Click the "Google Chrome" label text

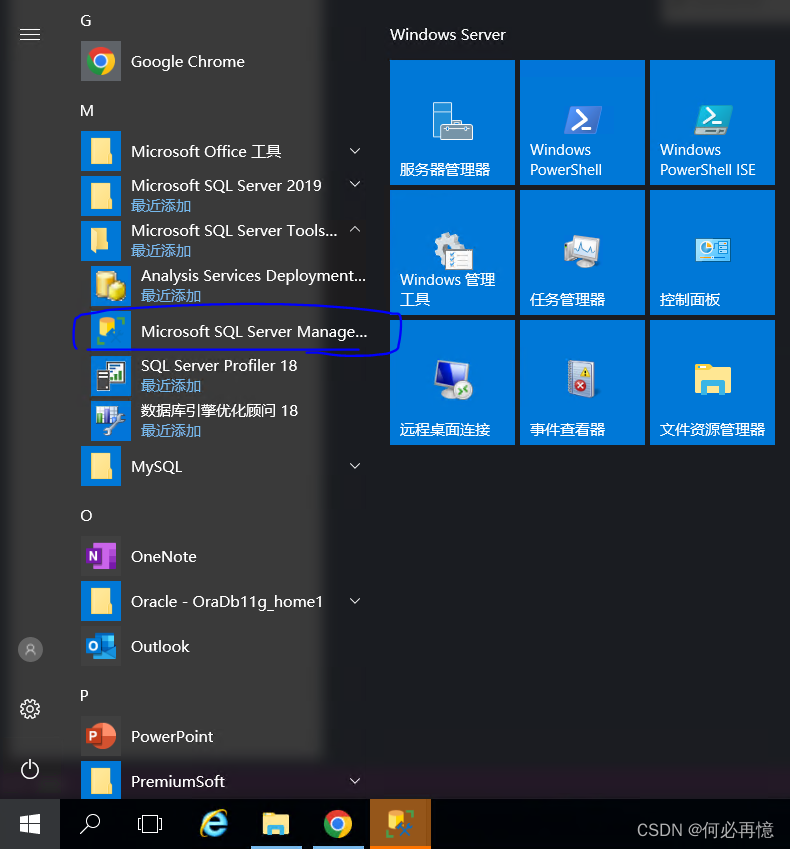[x=187, y=62]
